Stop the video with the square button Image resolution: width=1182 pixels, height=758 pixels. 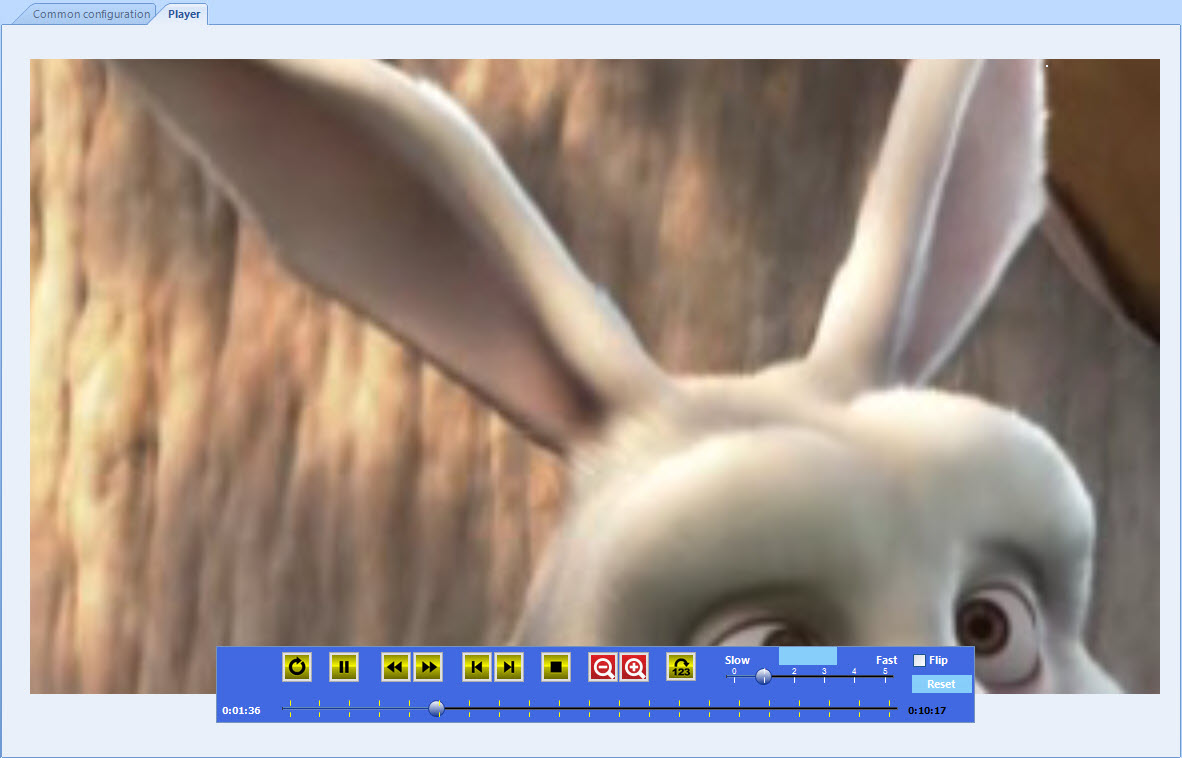tap(556, 667)
